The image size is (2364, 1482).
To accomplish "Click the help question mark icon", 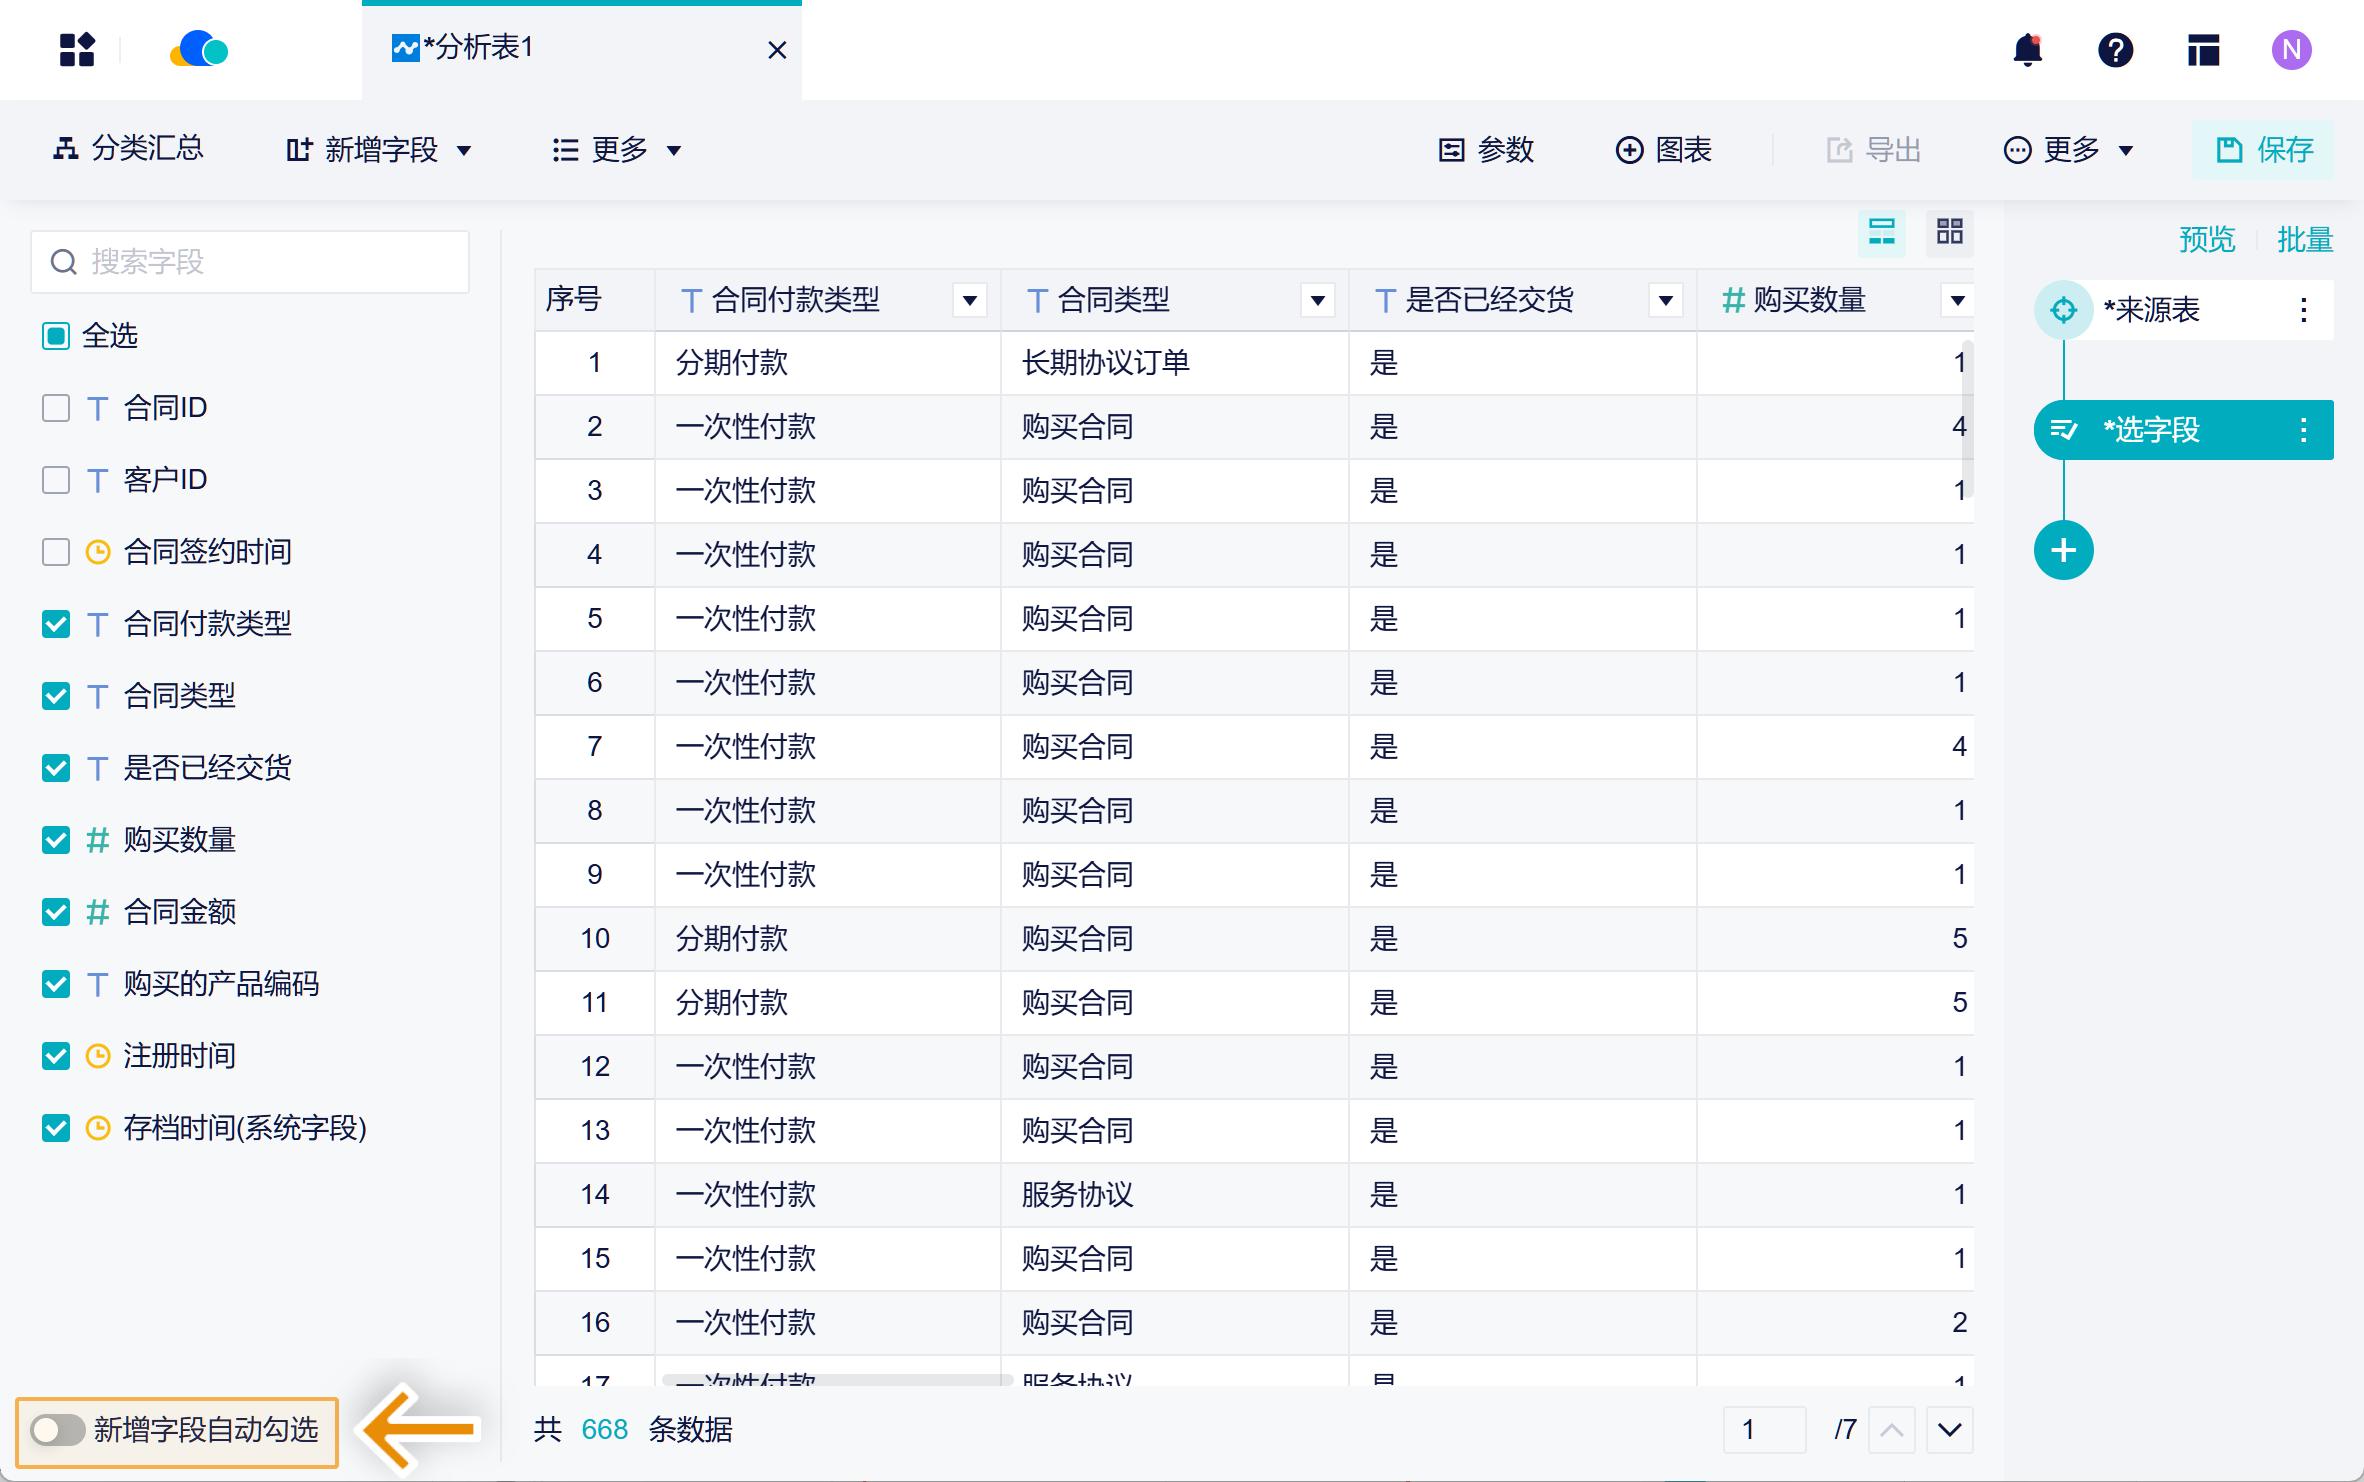I will [x=2115, y=49].
